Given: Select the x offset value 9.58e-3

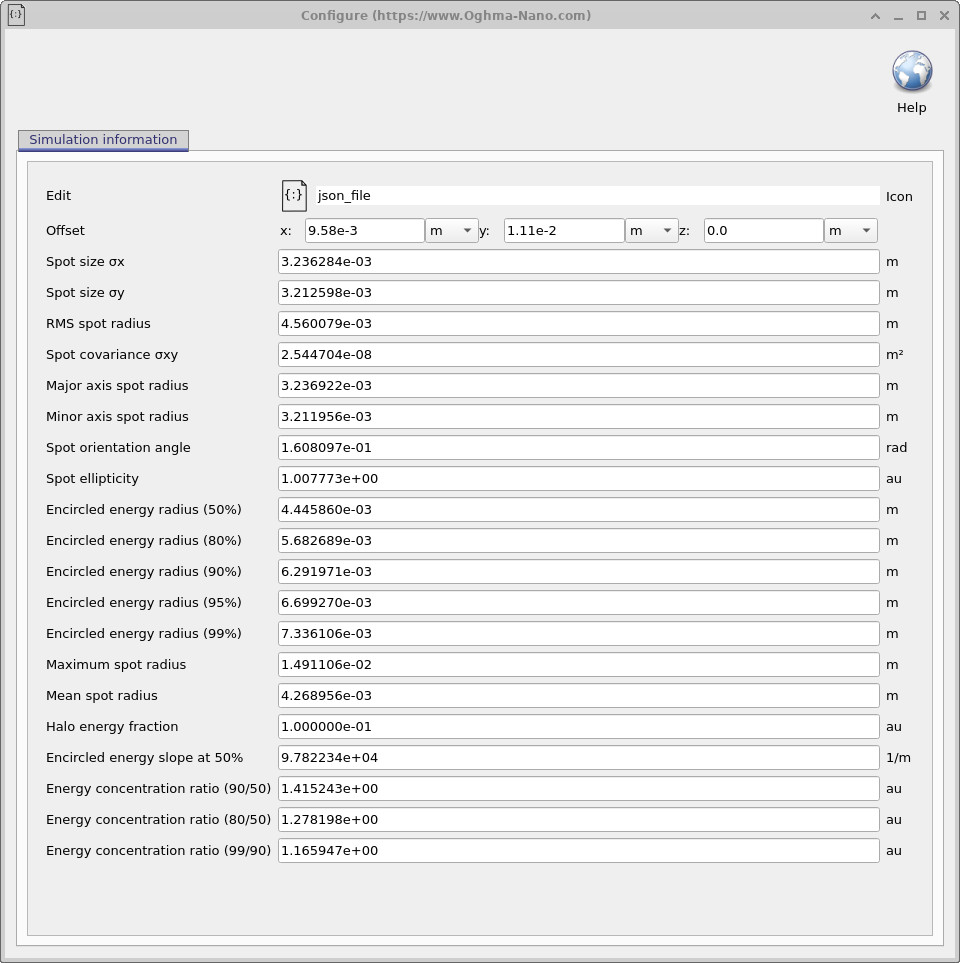Looking at the screenshot, I should pos(364,230).
